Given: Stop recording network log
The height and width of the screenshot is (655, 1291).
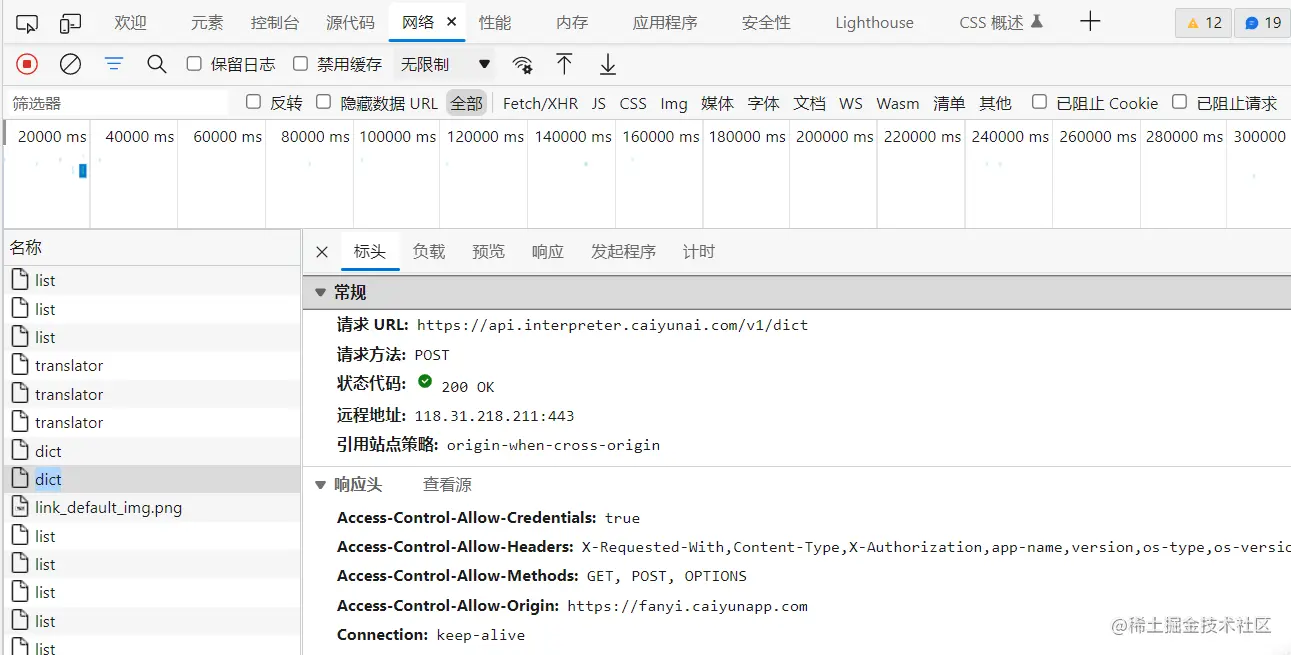Looking at the screenshot, I should coord(27,64).
